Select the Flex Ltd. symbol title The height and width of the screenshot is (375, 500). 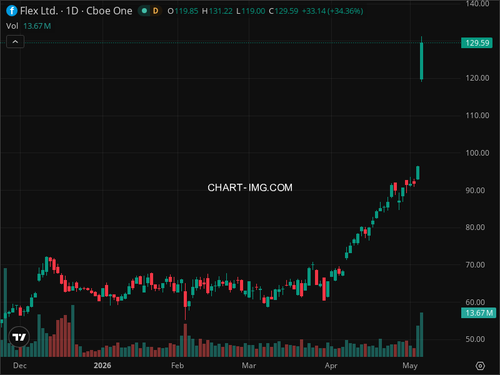point(39,11)
